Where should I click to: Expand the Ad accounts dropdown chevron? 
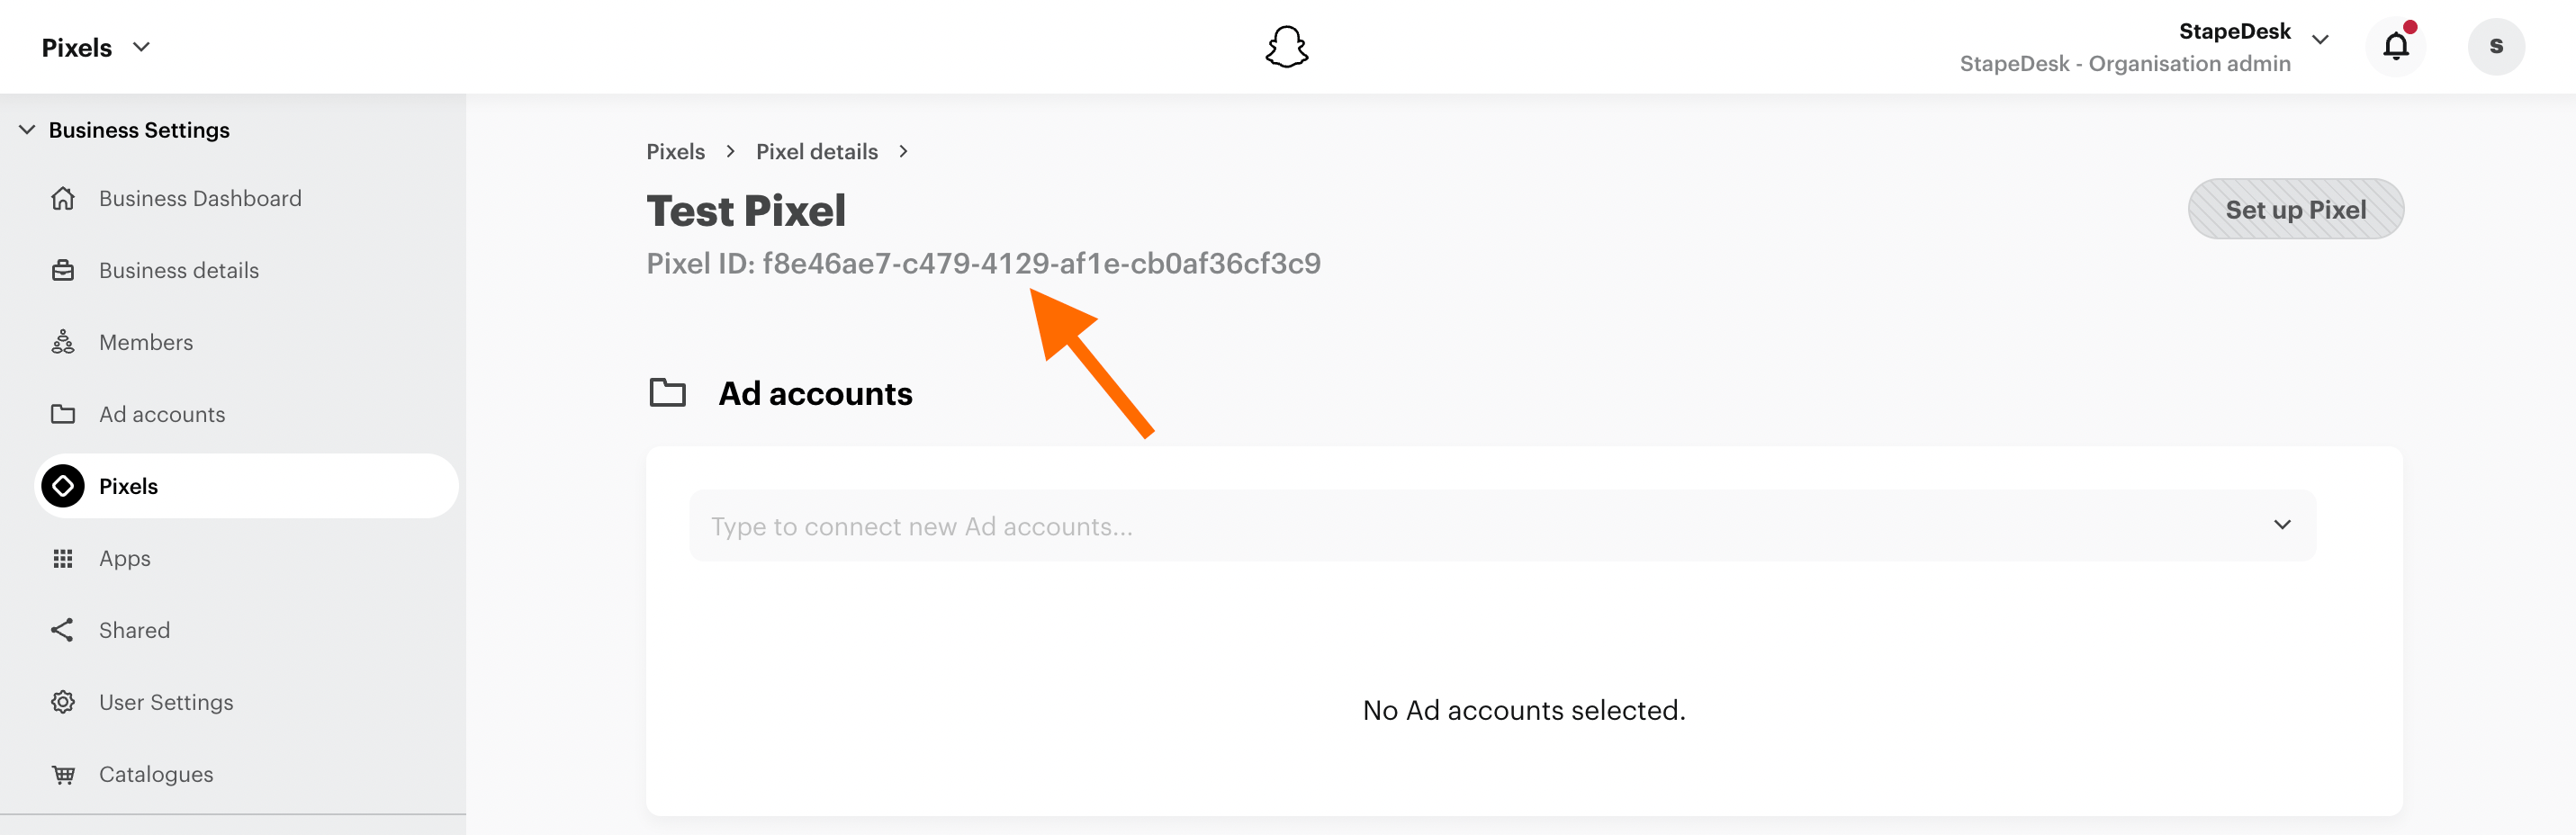coord(2282,525)
